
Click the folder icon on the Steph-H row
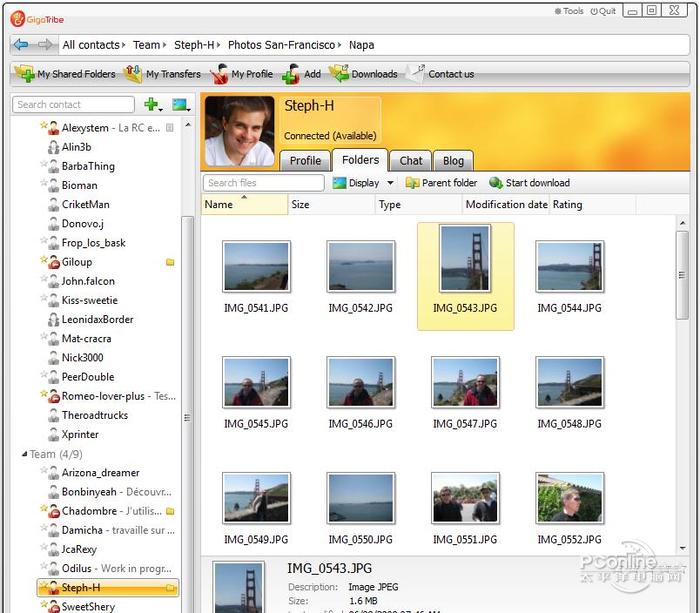tap(170, 588)
